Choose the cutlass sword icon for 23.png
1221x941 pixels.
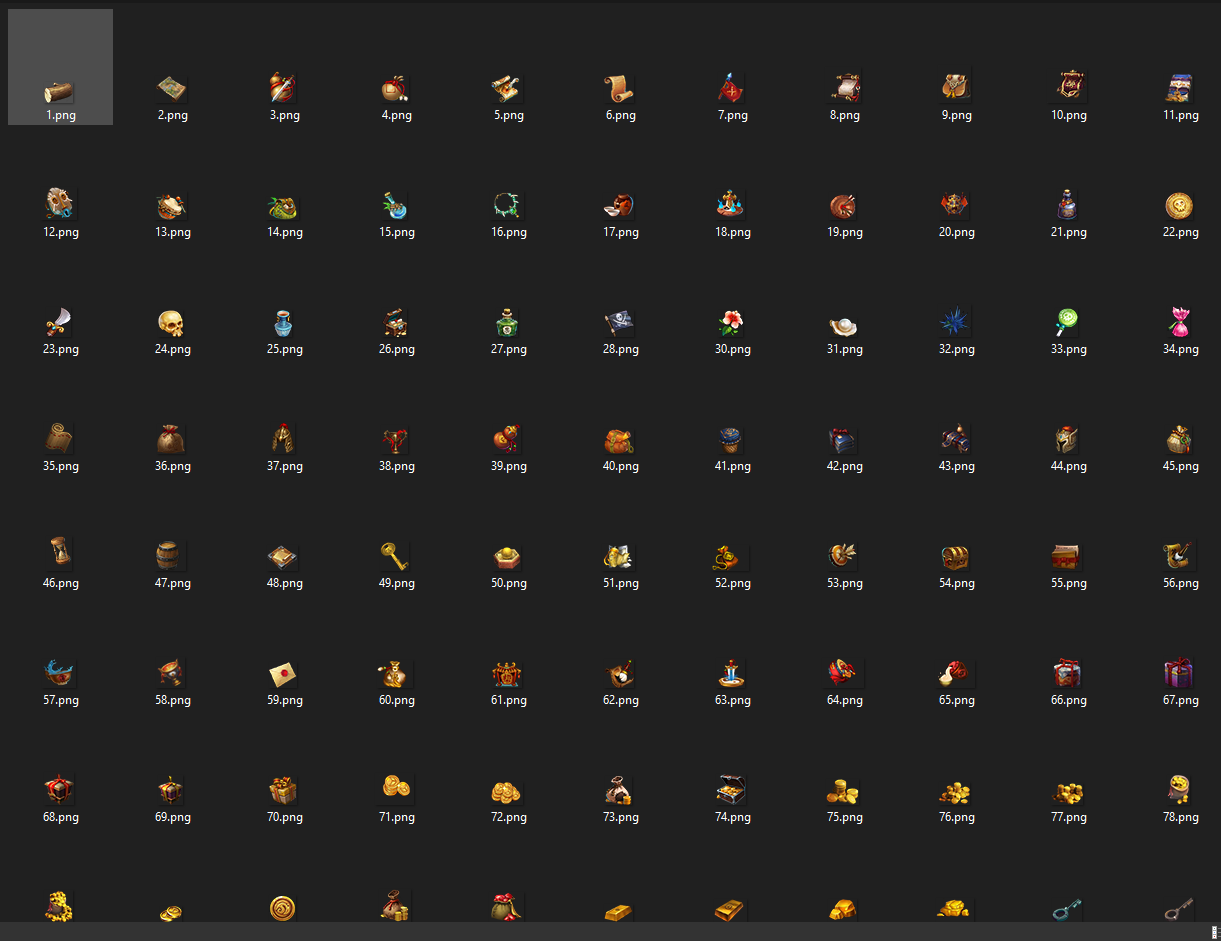tap(60, 323)
